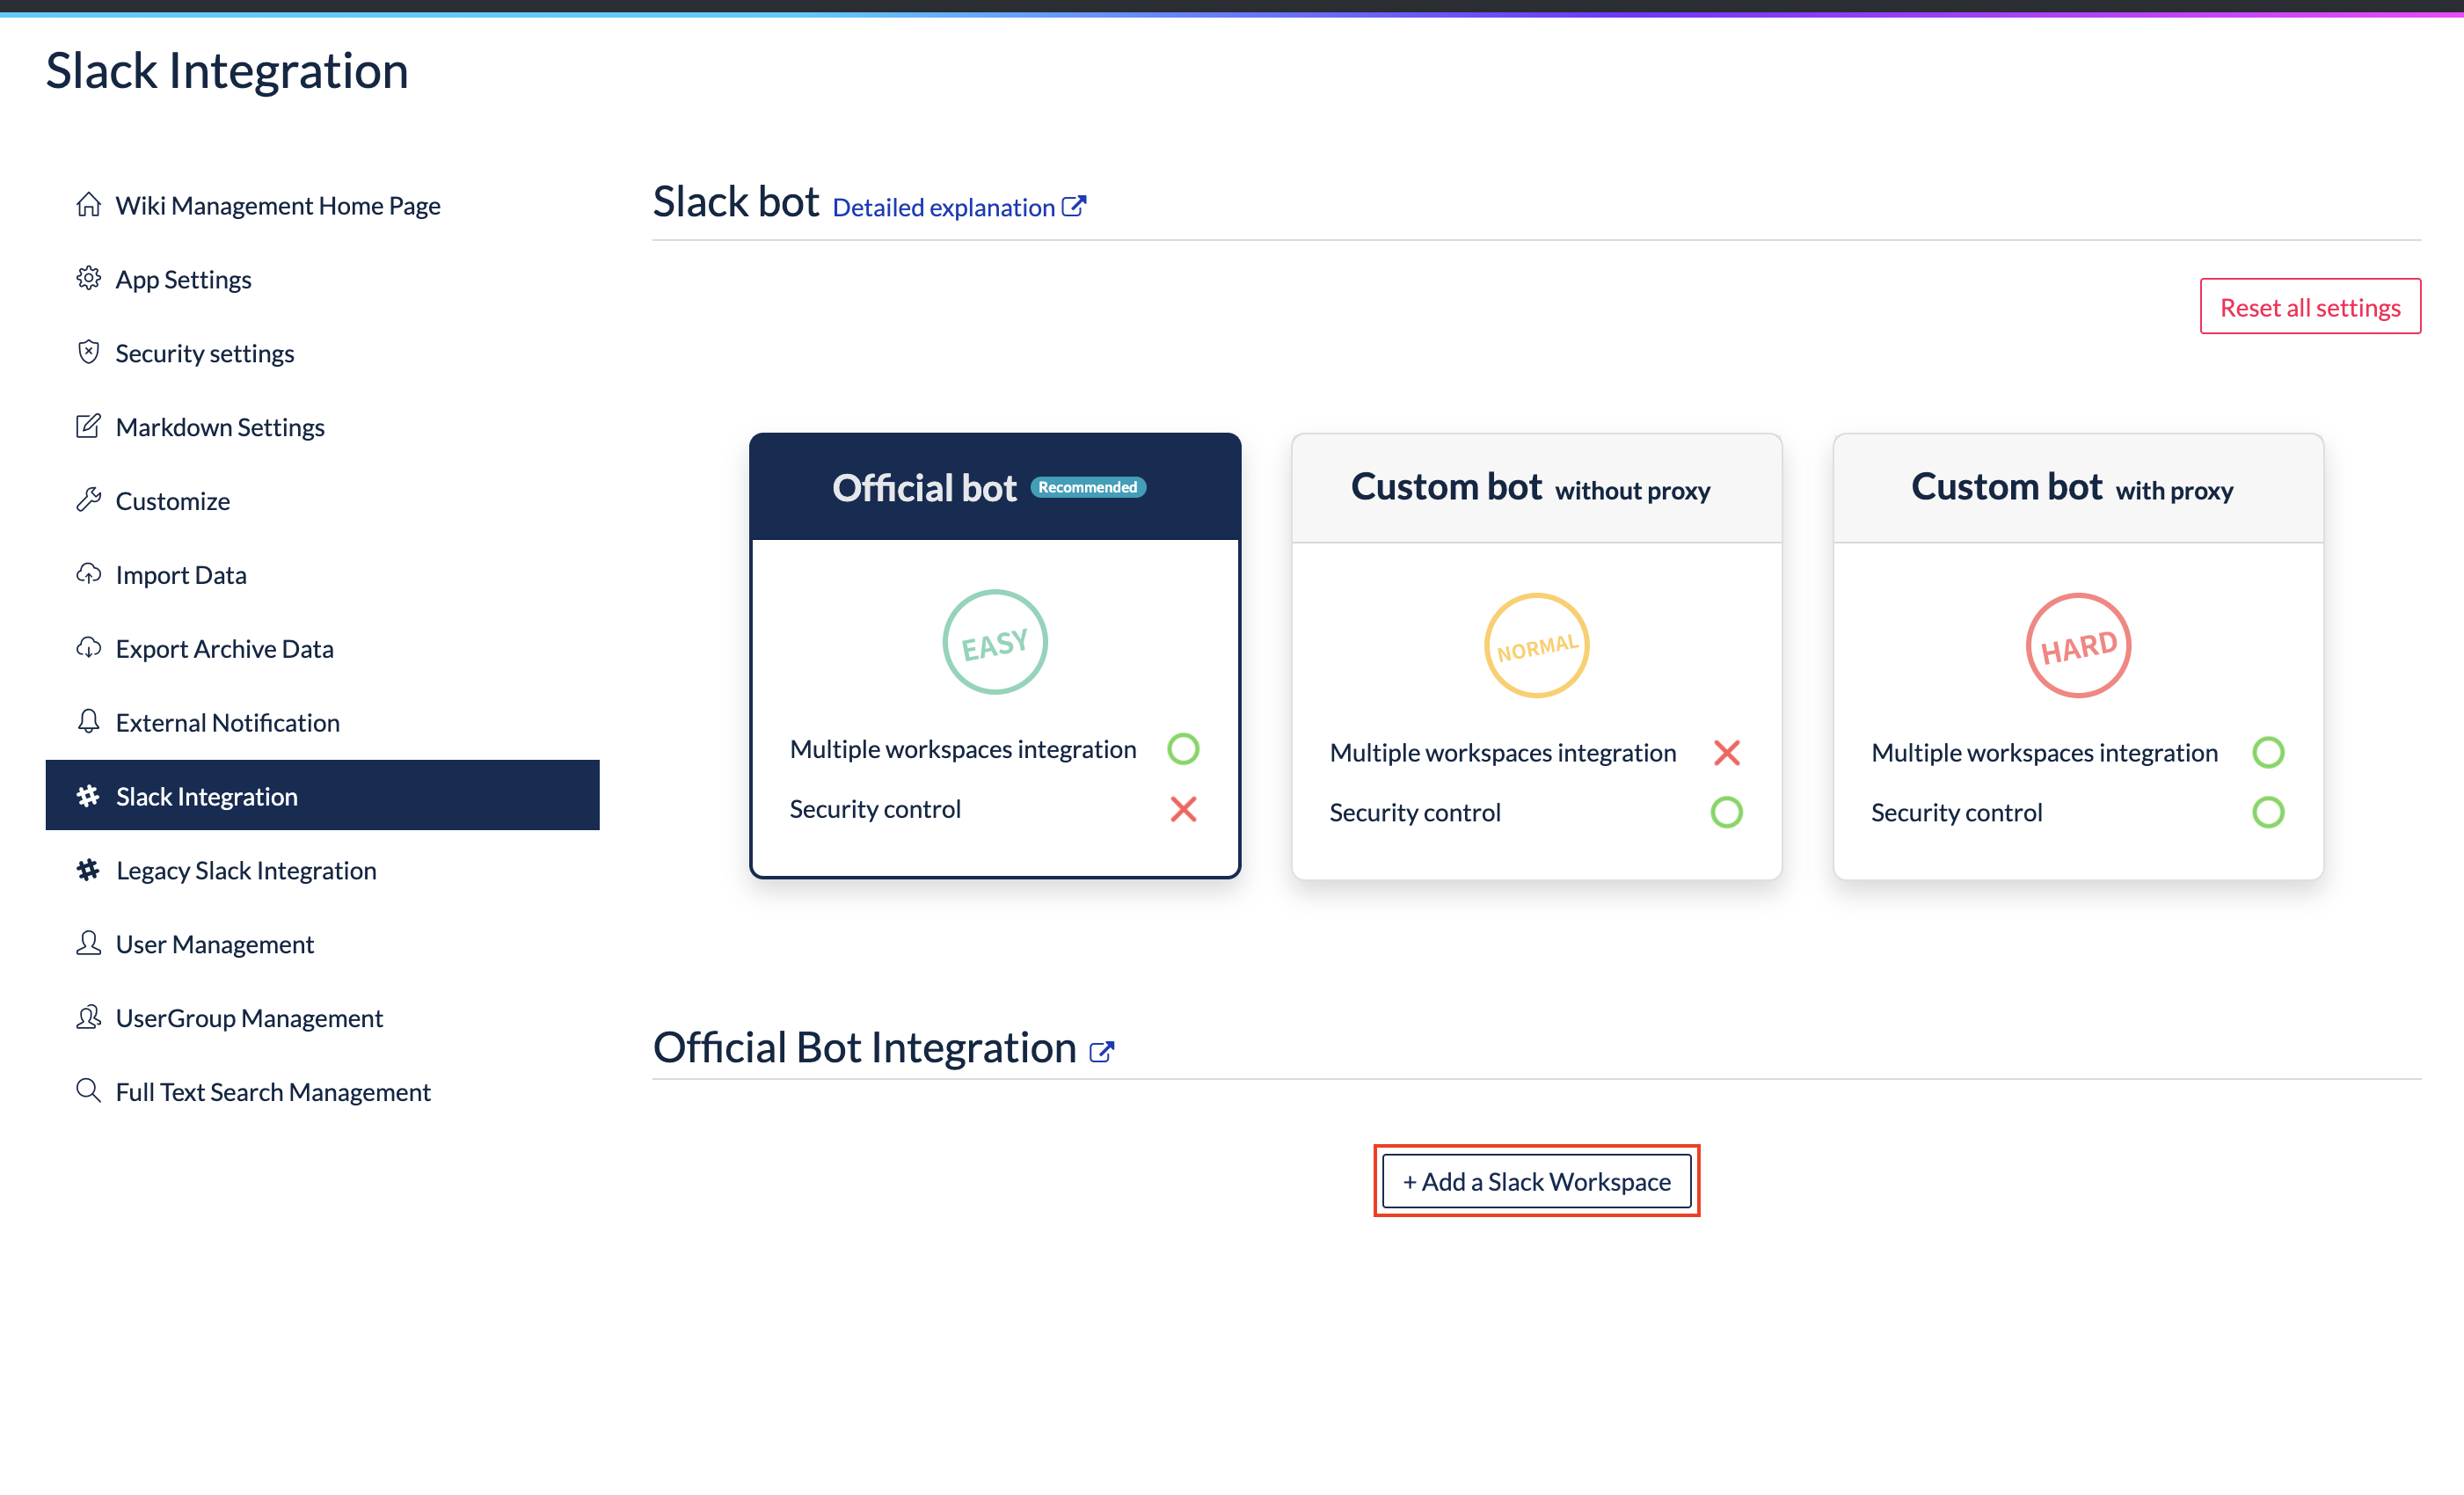
Task: Open Wiki Management Home Page
Action: pyautogui.click(x=322, y=205)
